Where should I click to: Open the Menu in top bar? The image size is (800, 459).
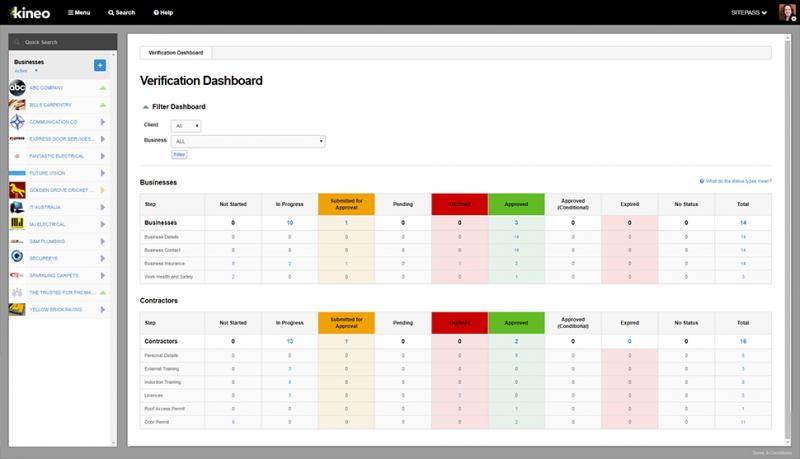(79, 13)
